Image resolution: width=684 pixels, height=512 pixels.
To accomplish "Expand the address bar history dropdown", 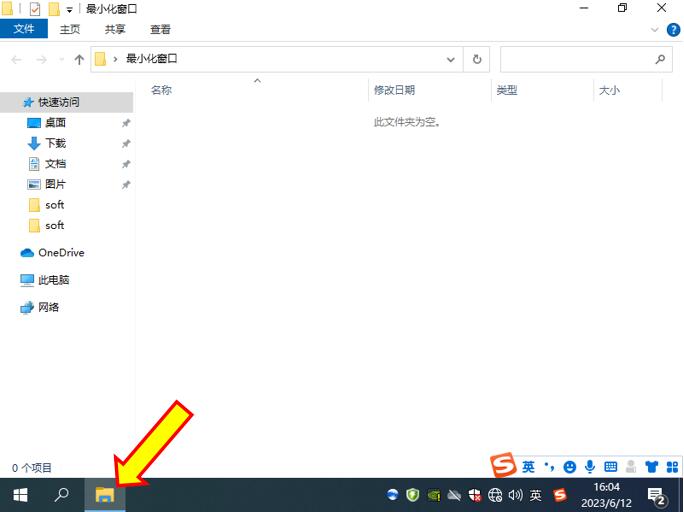I will (x=451, y=60).
